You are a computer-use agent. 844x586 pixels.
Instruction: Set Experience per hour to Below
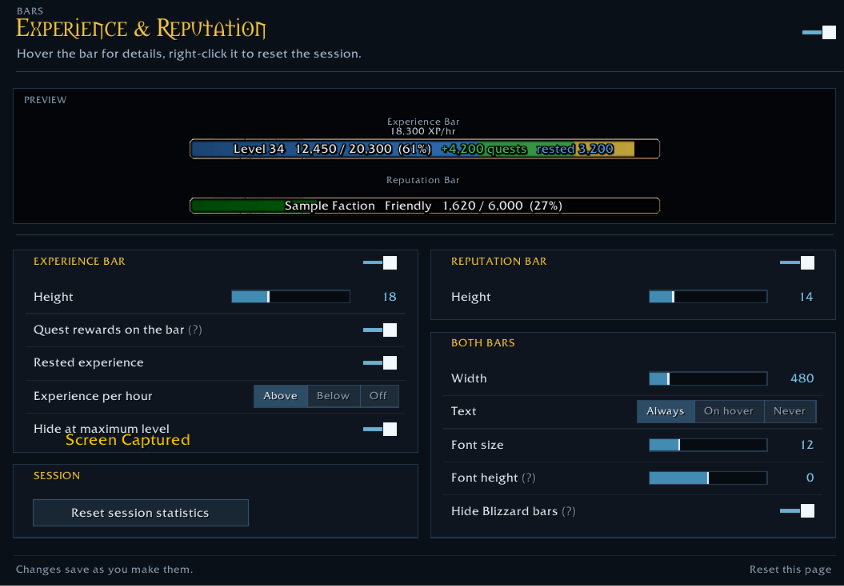333,396
